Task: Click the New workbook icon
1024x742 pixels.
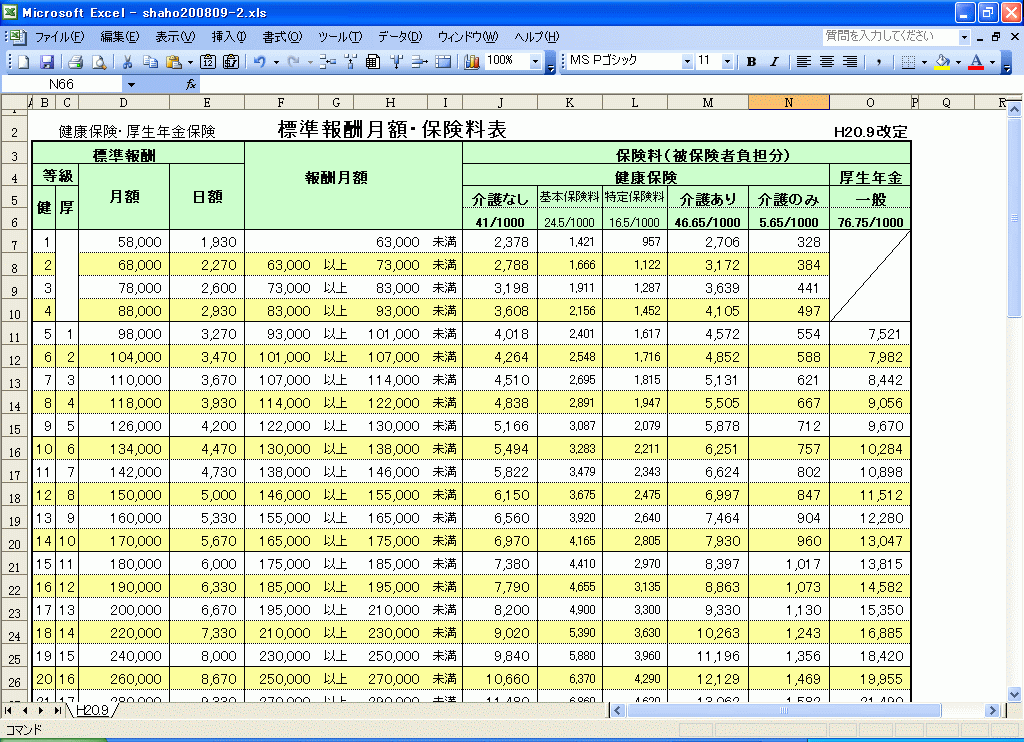Action: tap(24, 62)
